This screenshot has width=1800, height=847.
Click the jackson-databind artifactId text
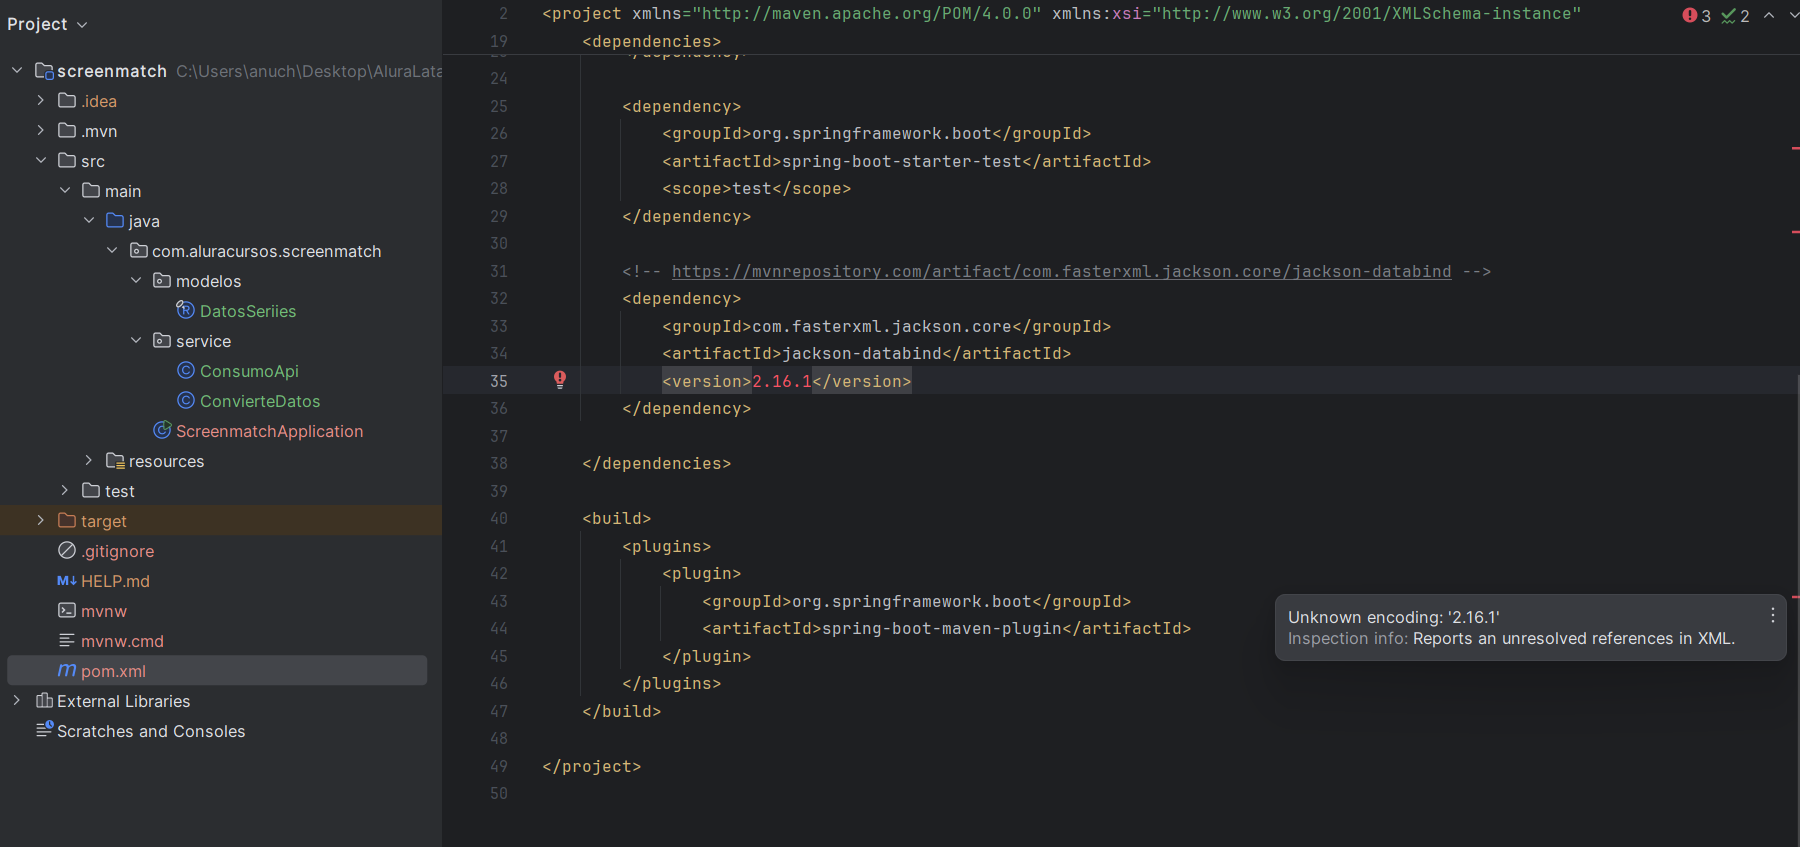pos(862,353)
